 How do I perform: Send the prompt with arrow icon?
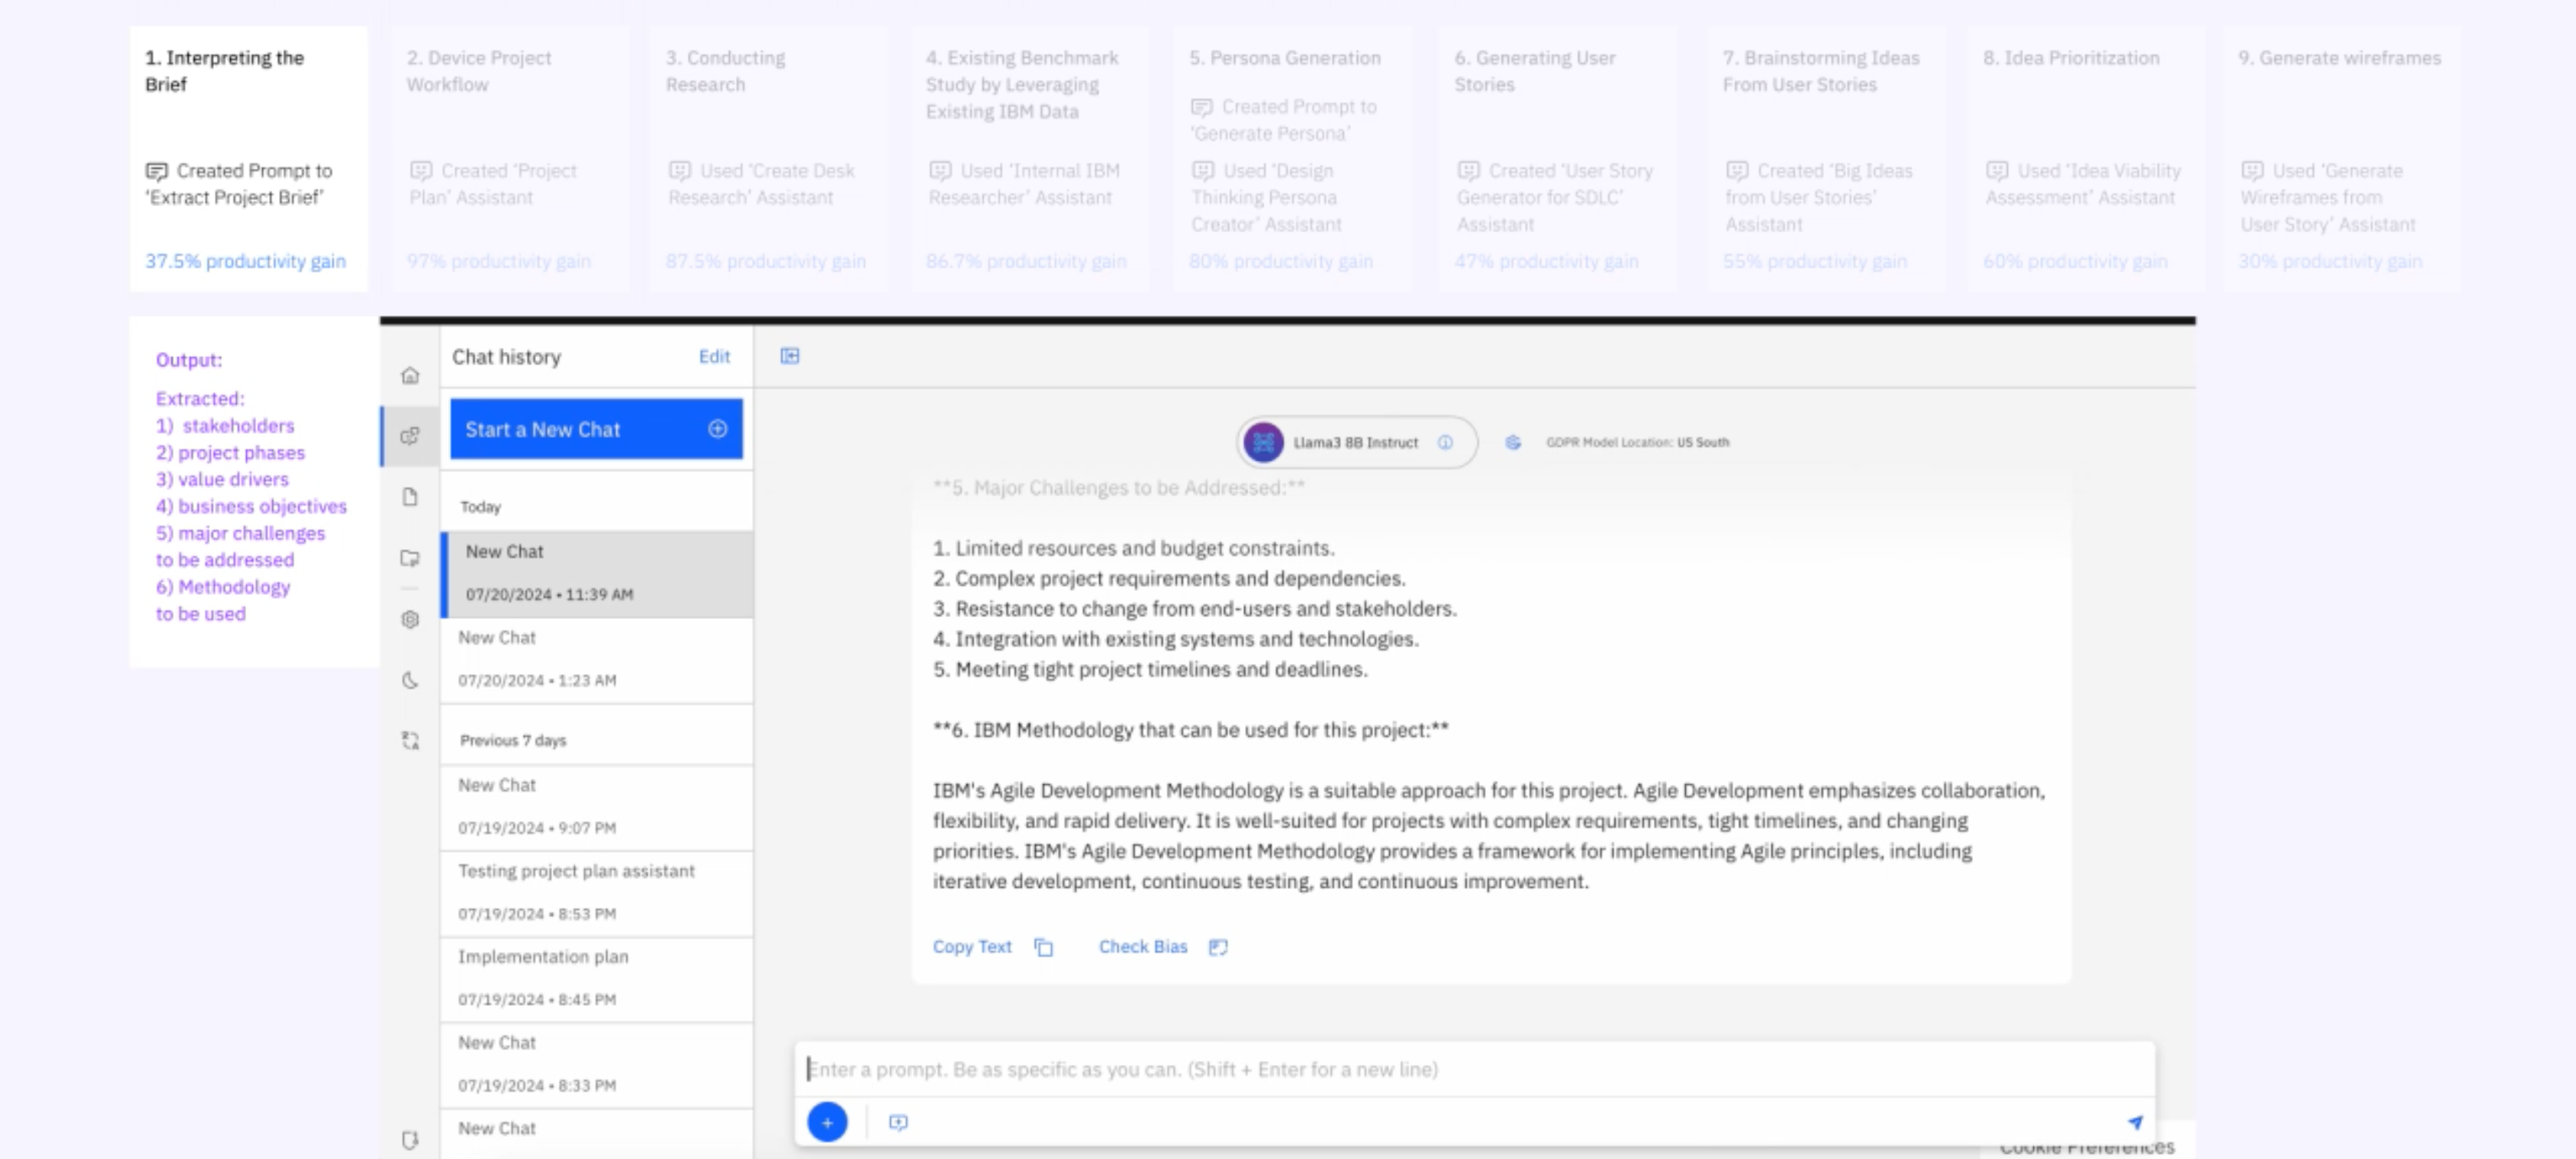click(x=2135, y=1122)
